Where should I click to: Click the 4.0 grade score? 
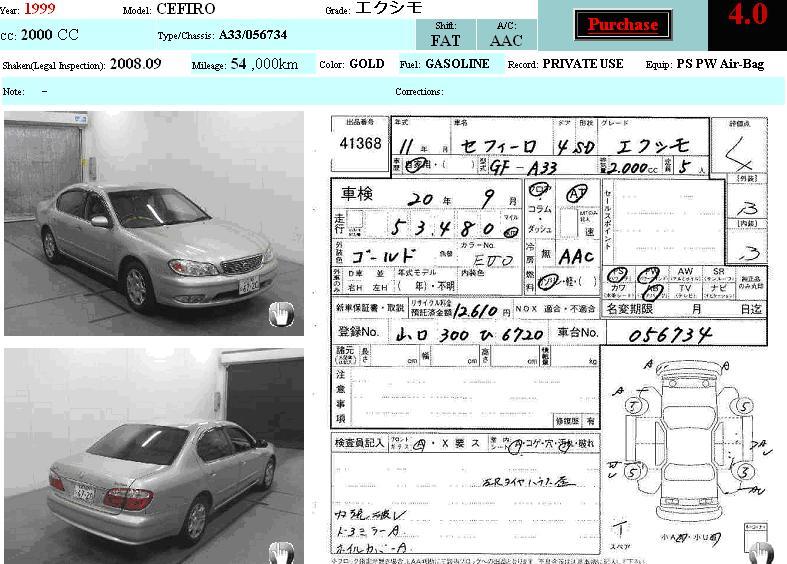coord(748,14)
